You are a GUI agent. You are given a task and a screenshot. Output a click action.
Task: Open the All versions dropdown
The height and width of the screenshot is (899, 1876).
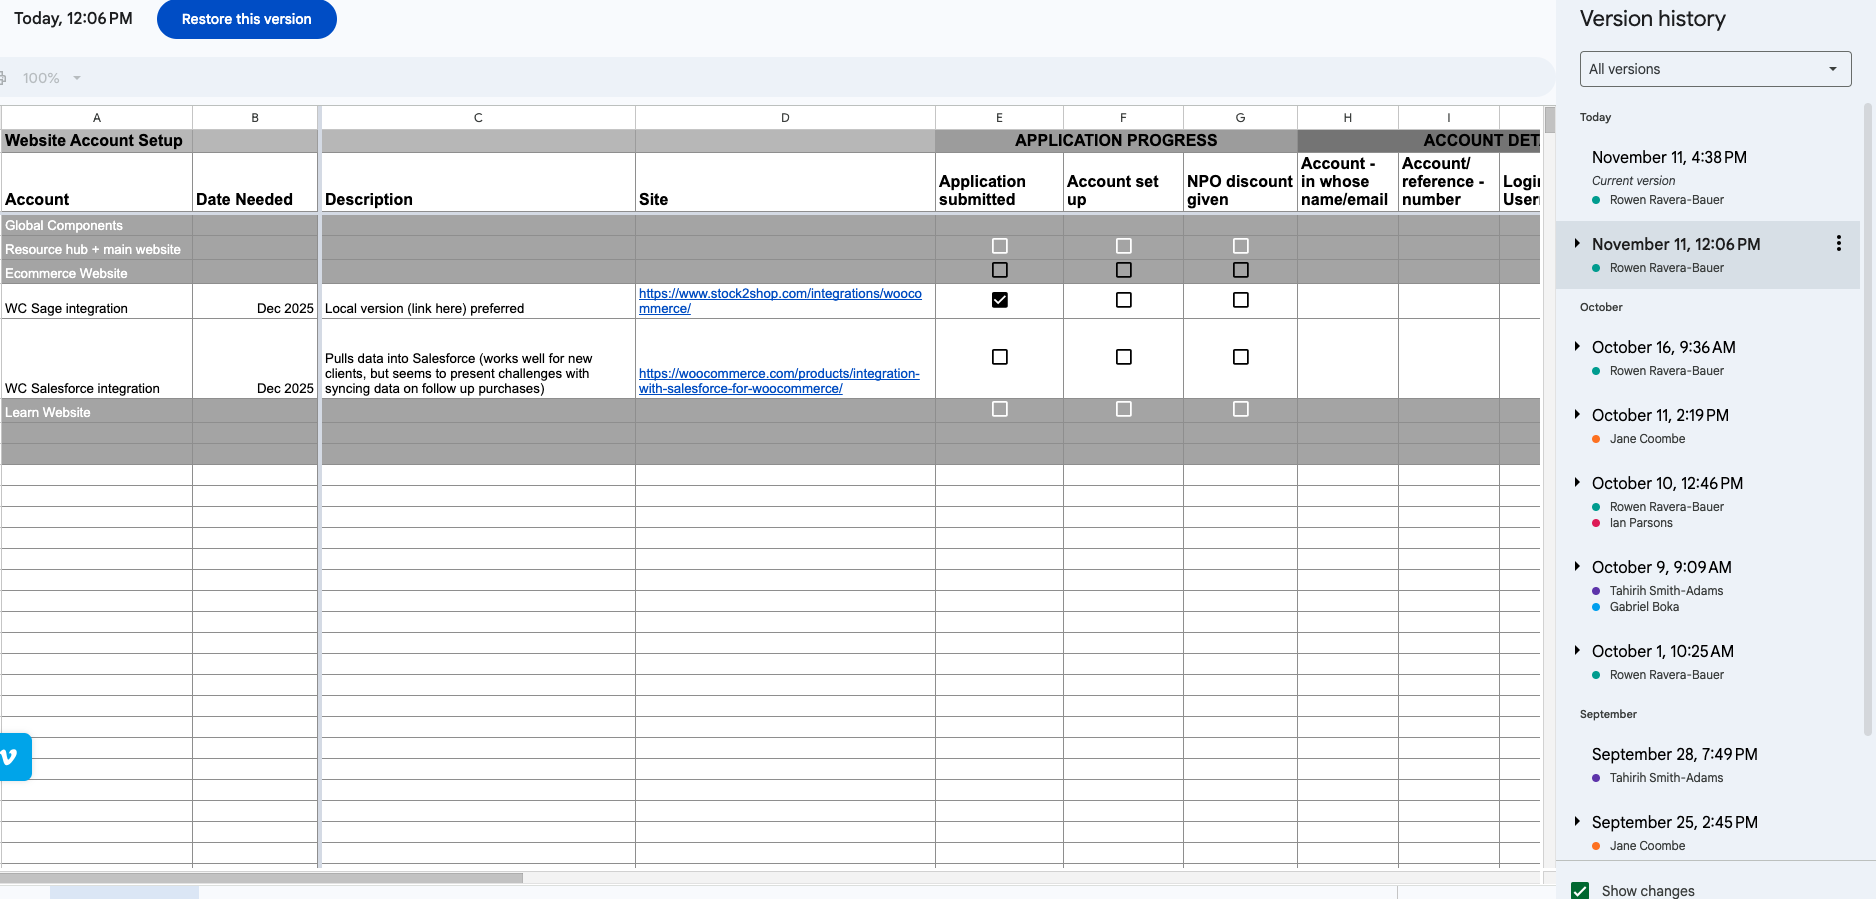1715,69
